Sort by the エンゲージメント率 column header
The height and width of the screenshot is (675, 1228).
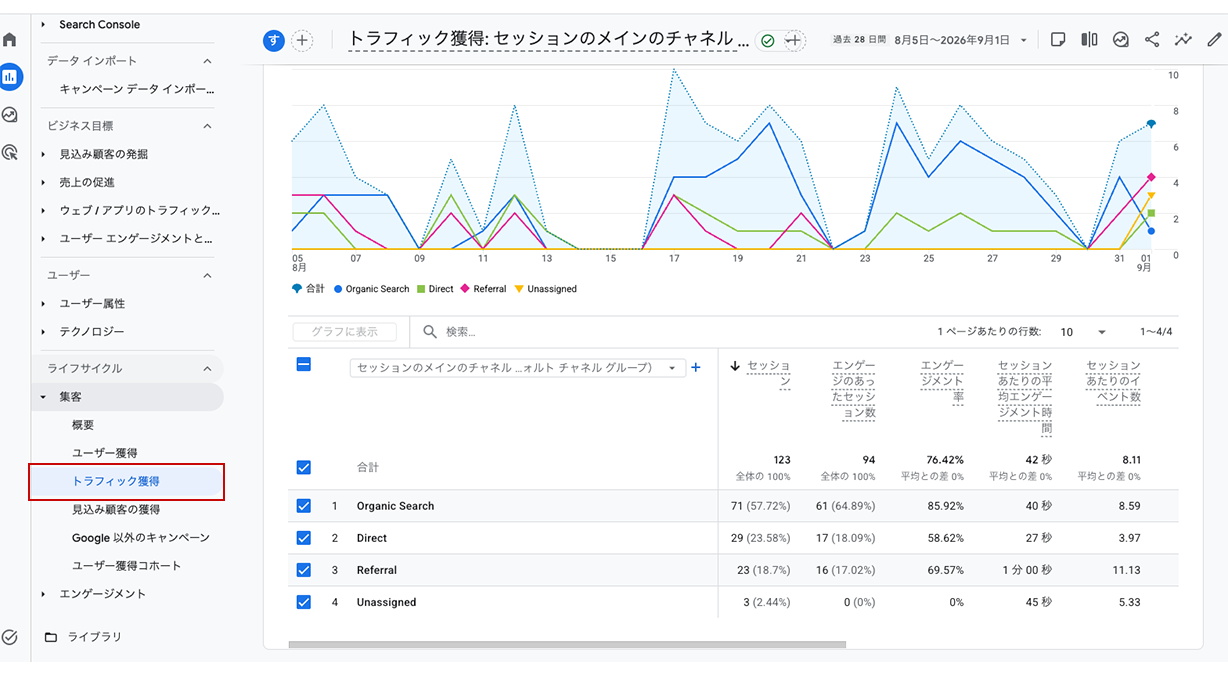click(942, 381)
